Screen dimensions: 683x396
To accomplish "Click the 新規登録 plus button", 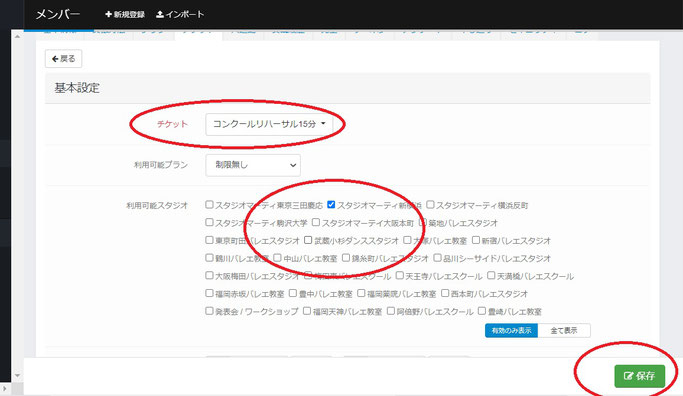I will pyautogui.click(x=125, y=14).
